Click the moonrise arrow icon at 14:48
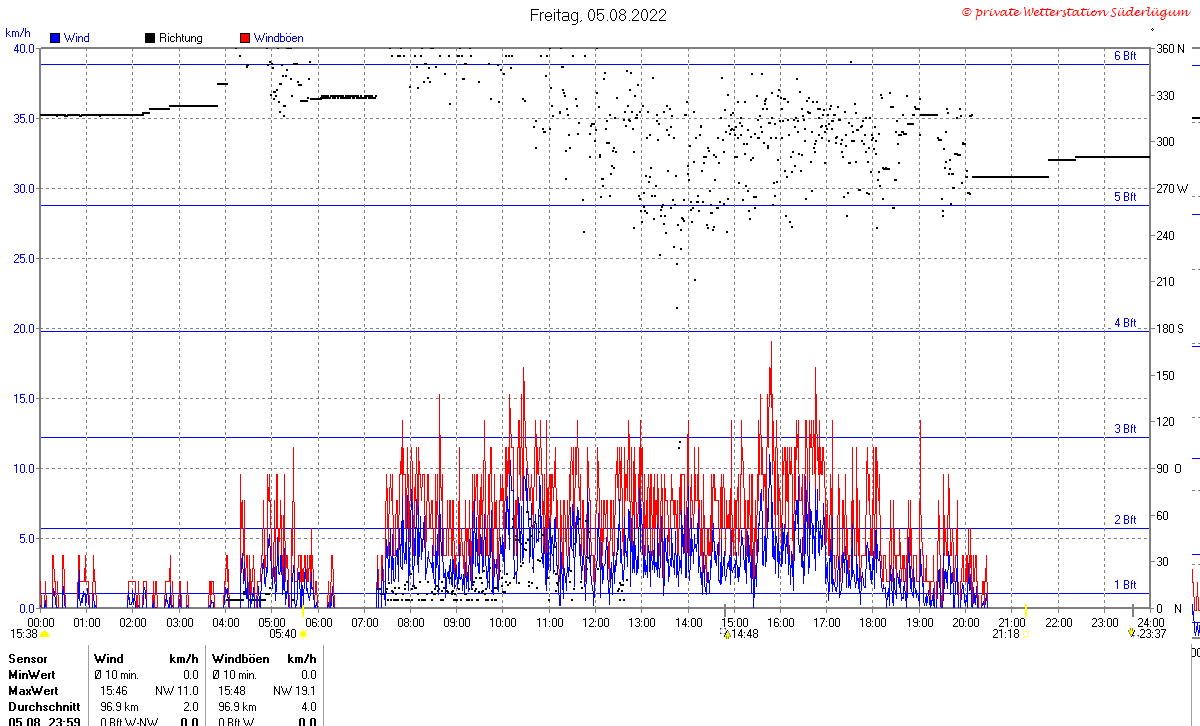The width and height of the screenshot is (1200, 726). click(728, 633)
